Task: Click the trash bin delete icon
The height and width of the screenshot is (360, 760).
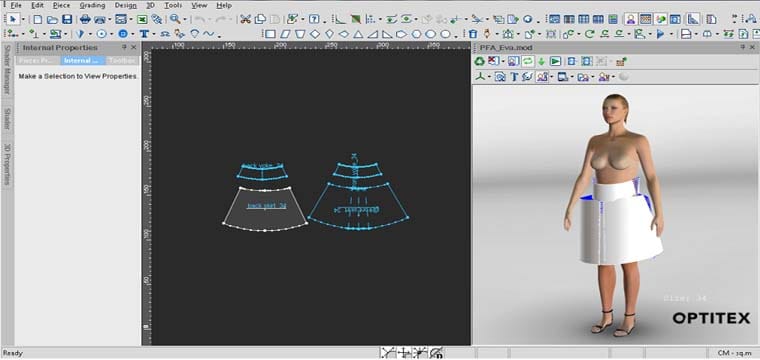Action: [x=473, y=34]
